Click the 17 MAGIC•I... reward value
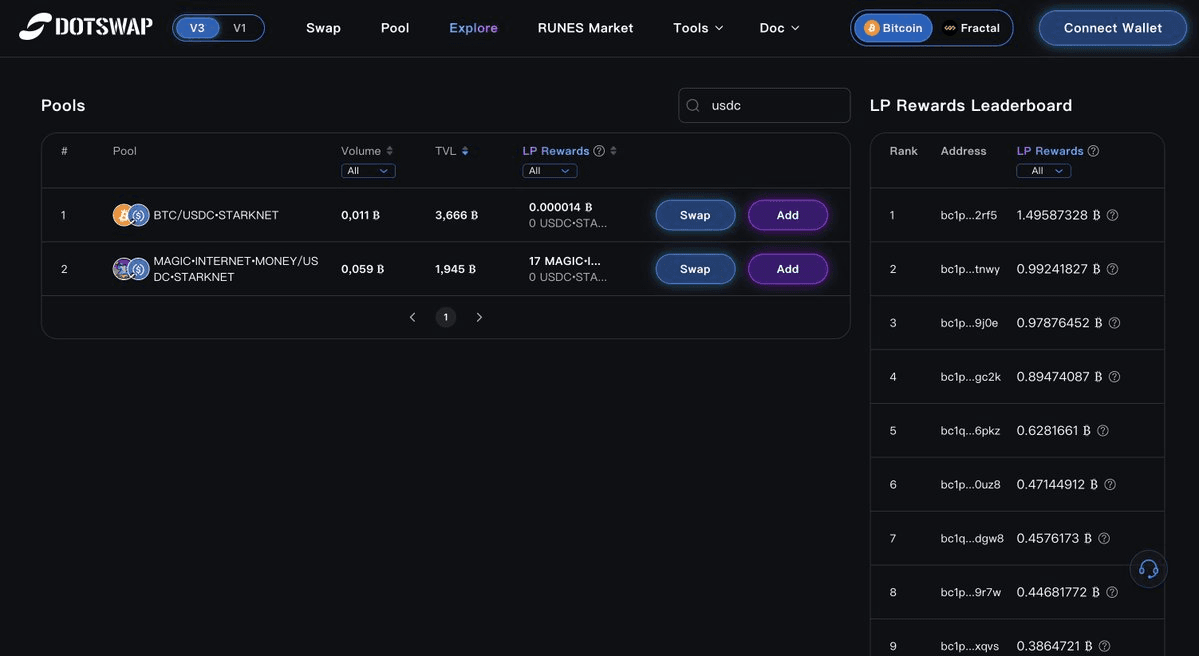The height and width of the screenshot is (656, 1199). [x=564, y=261]
